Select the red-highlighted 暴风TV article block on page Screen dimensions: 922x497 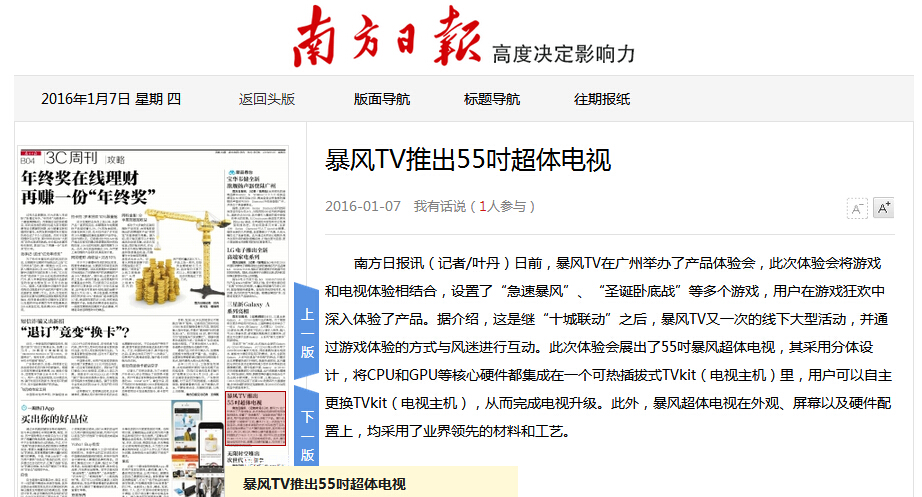[256, 418]
